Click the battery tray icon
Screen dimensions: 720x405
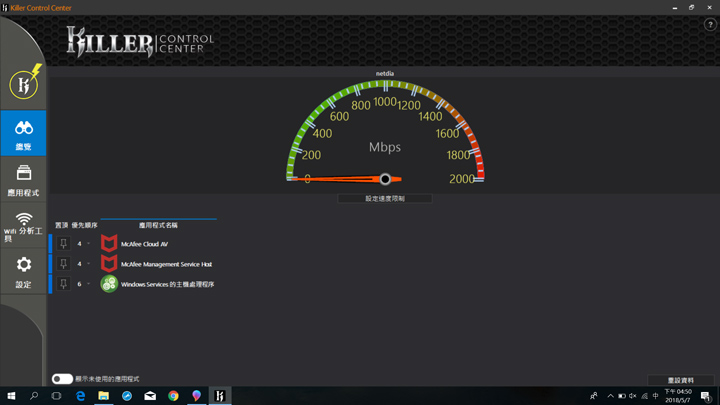pos(622,396)
